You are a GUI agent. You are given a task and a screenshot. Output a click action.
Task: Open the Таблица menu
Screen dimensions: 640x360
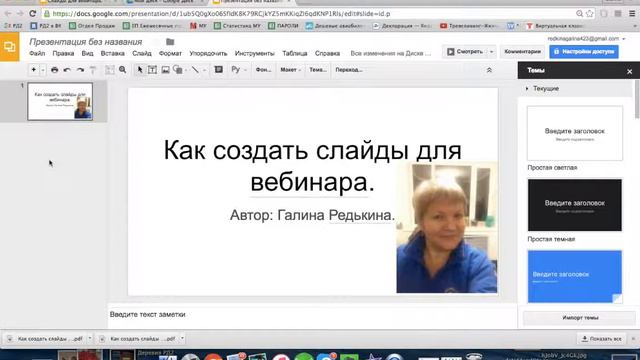tap(295, 53)
